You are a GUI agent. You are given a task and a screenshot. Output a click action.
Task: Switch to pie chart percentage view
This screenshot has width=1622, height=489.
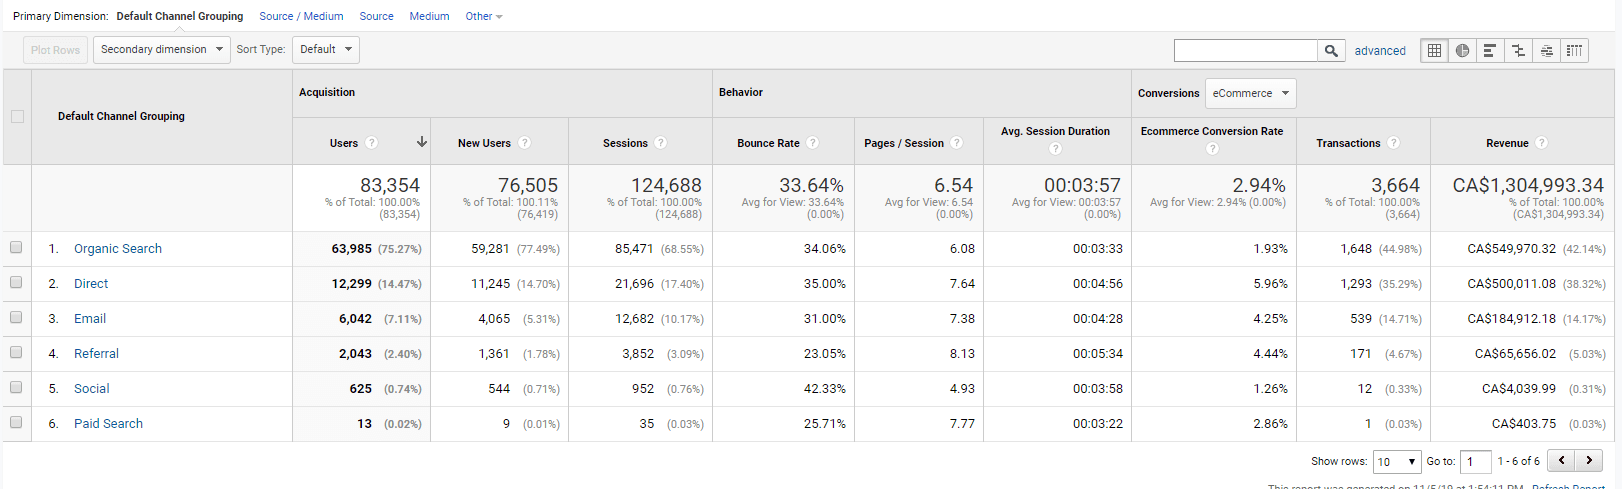(1463, 50)
